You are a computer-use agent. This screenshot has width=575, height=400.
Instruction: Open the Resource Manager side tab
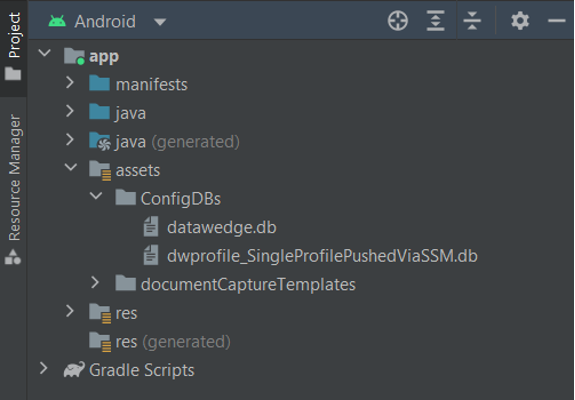pos(14,177)
